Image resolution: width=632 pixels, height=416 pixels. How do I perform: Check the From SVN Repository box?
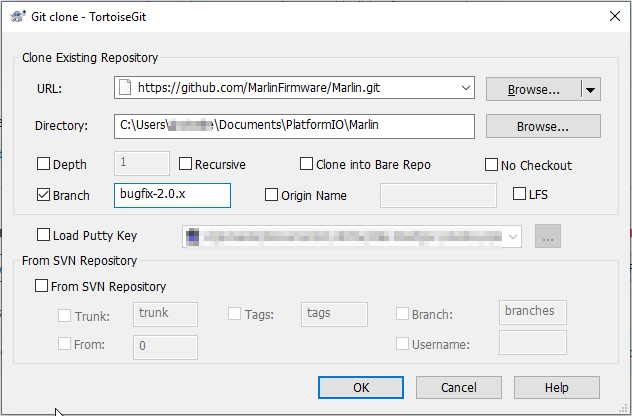point(42,287)
